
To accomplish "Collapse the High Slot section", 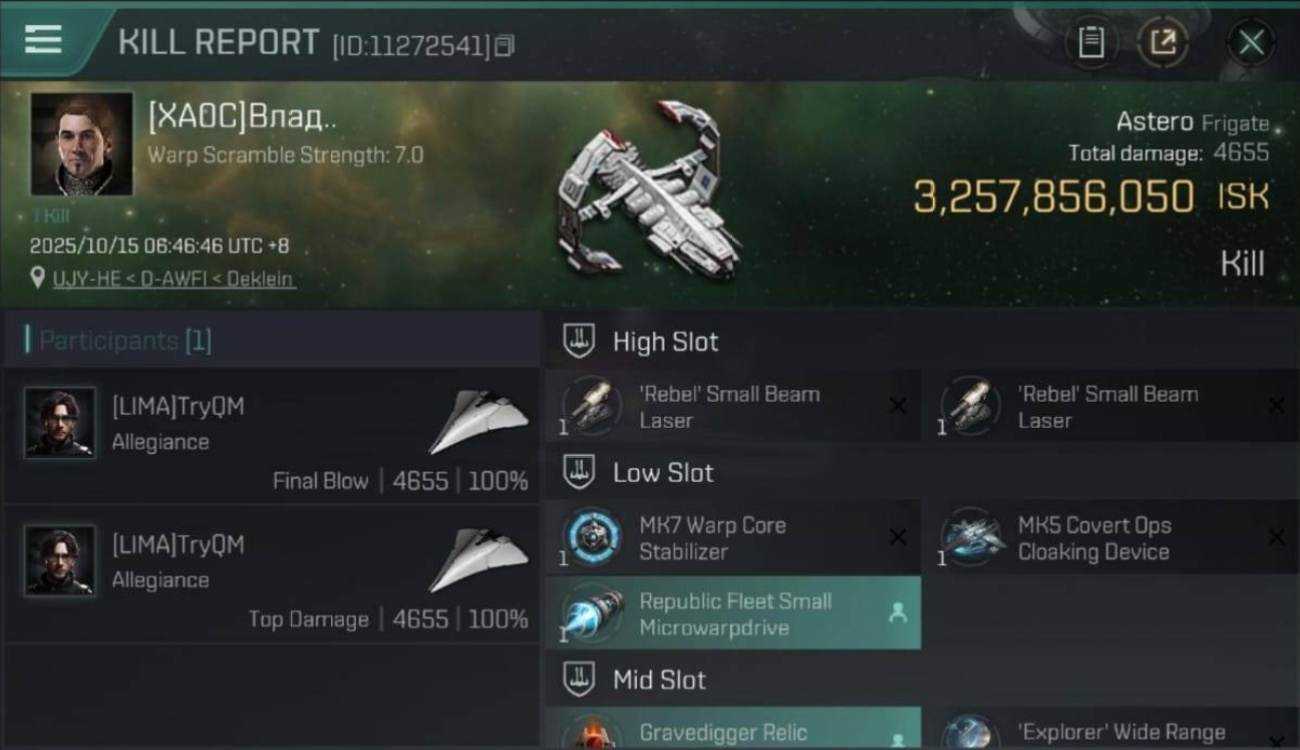I will [x=579, y=341].
